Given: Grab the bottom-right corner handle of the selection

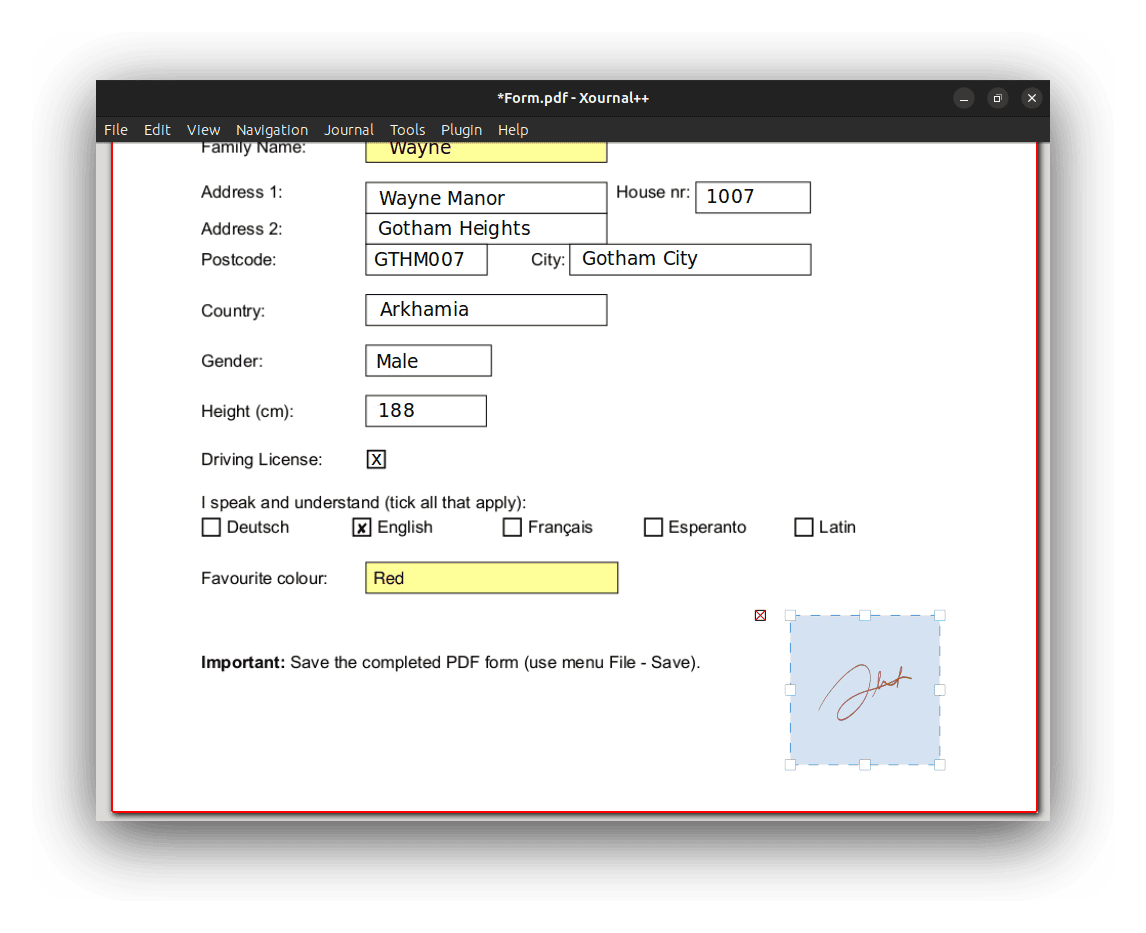Looking at the screenshot, I should pos(940,765).
